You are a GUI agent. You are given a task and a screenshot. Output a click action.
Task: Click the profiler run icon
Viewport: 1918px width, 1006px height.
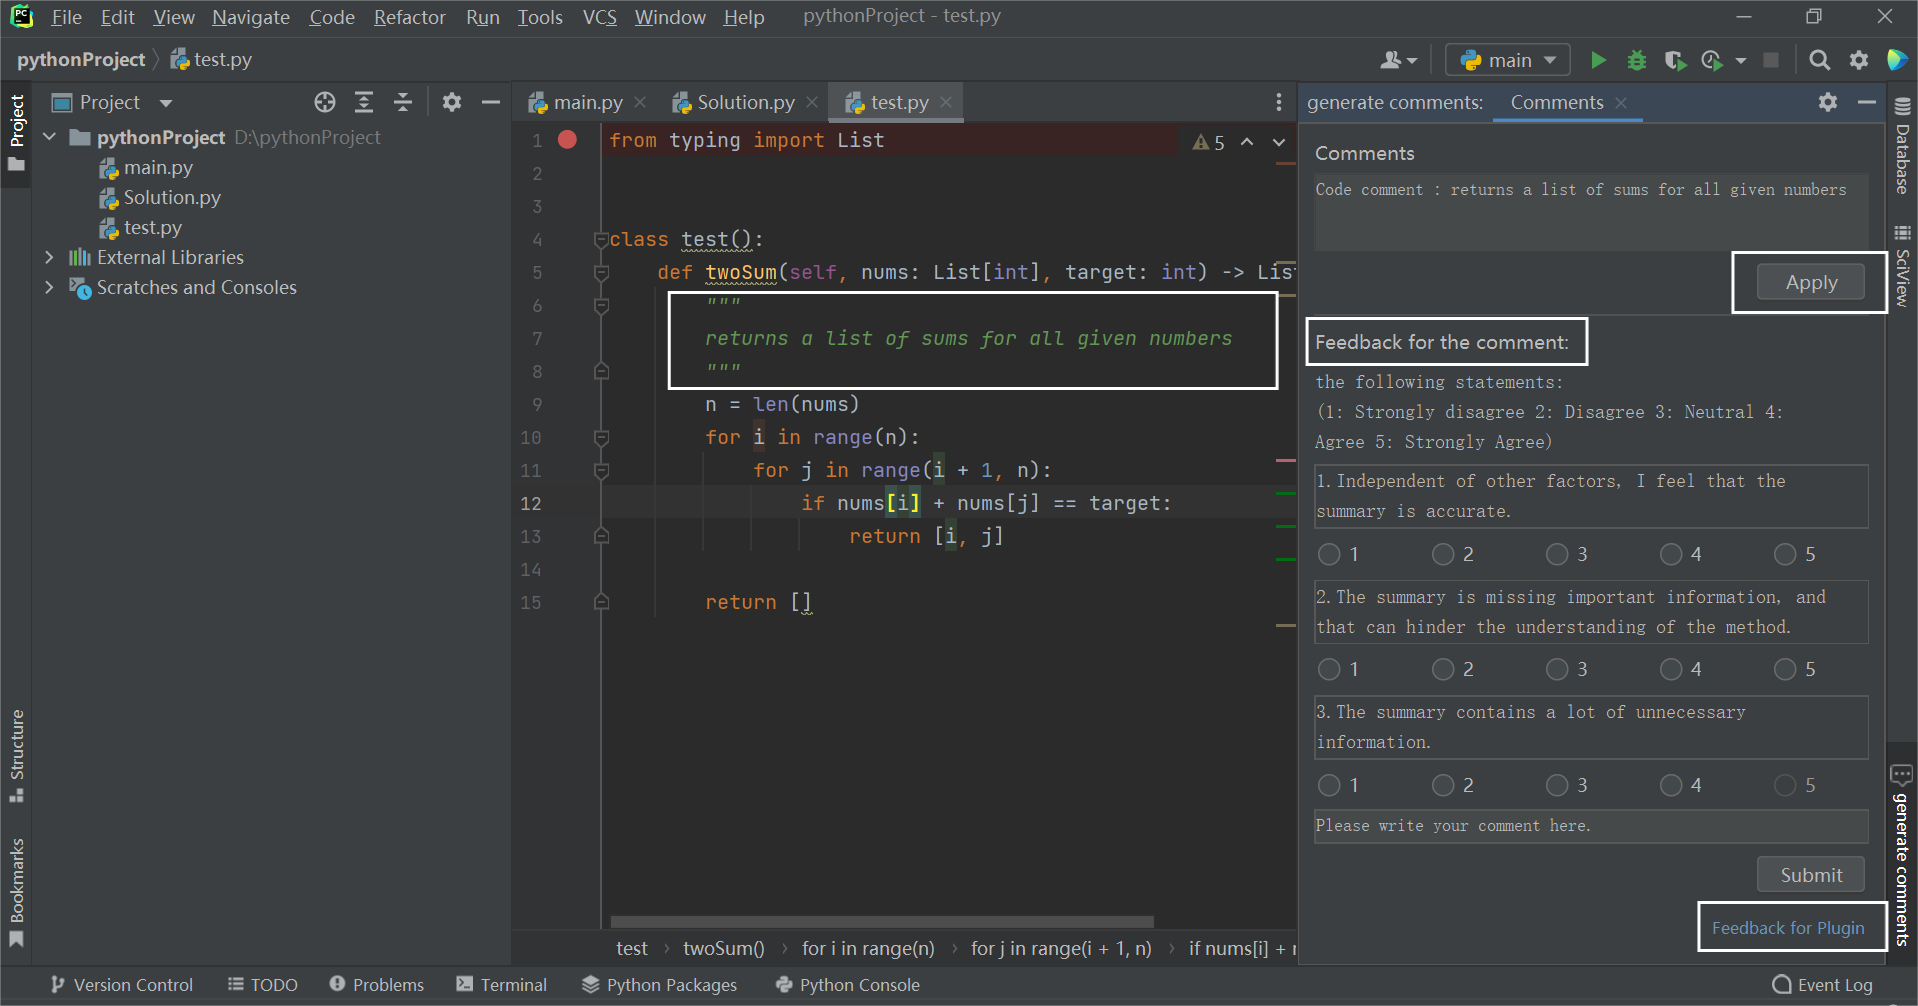click(x=1712, y=60)
